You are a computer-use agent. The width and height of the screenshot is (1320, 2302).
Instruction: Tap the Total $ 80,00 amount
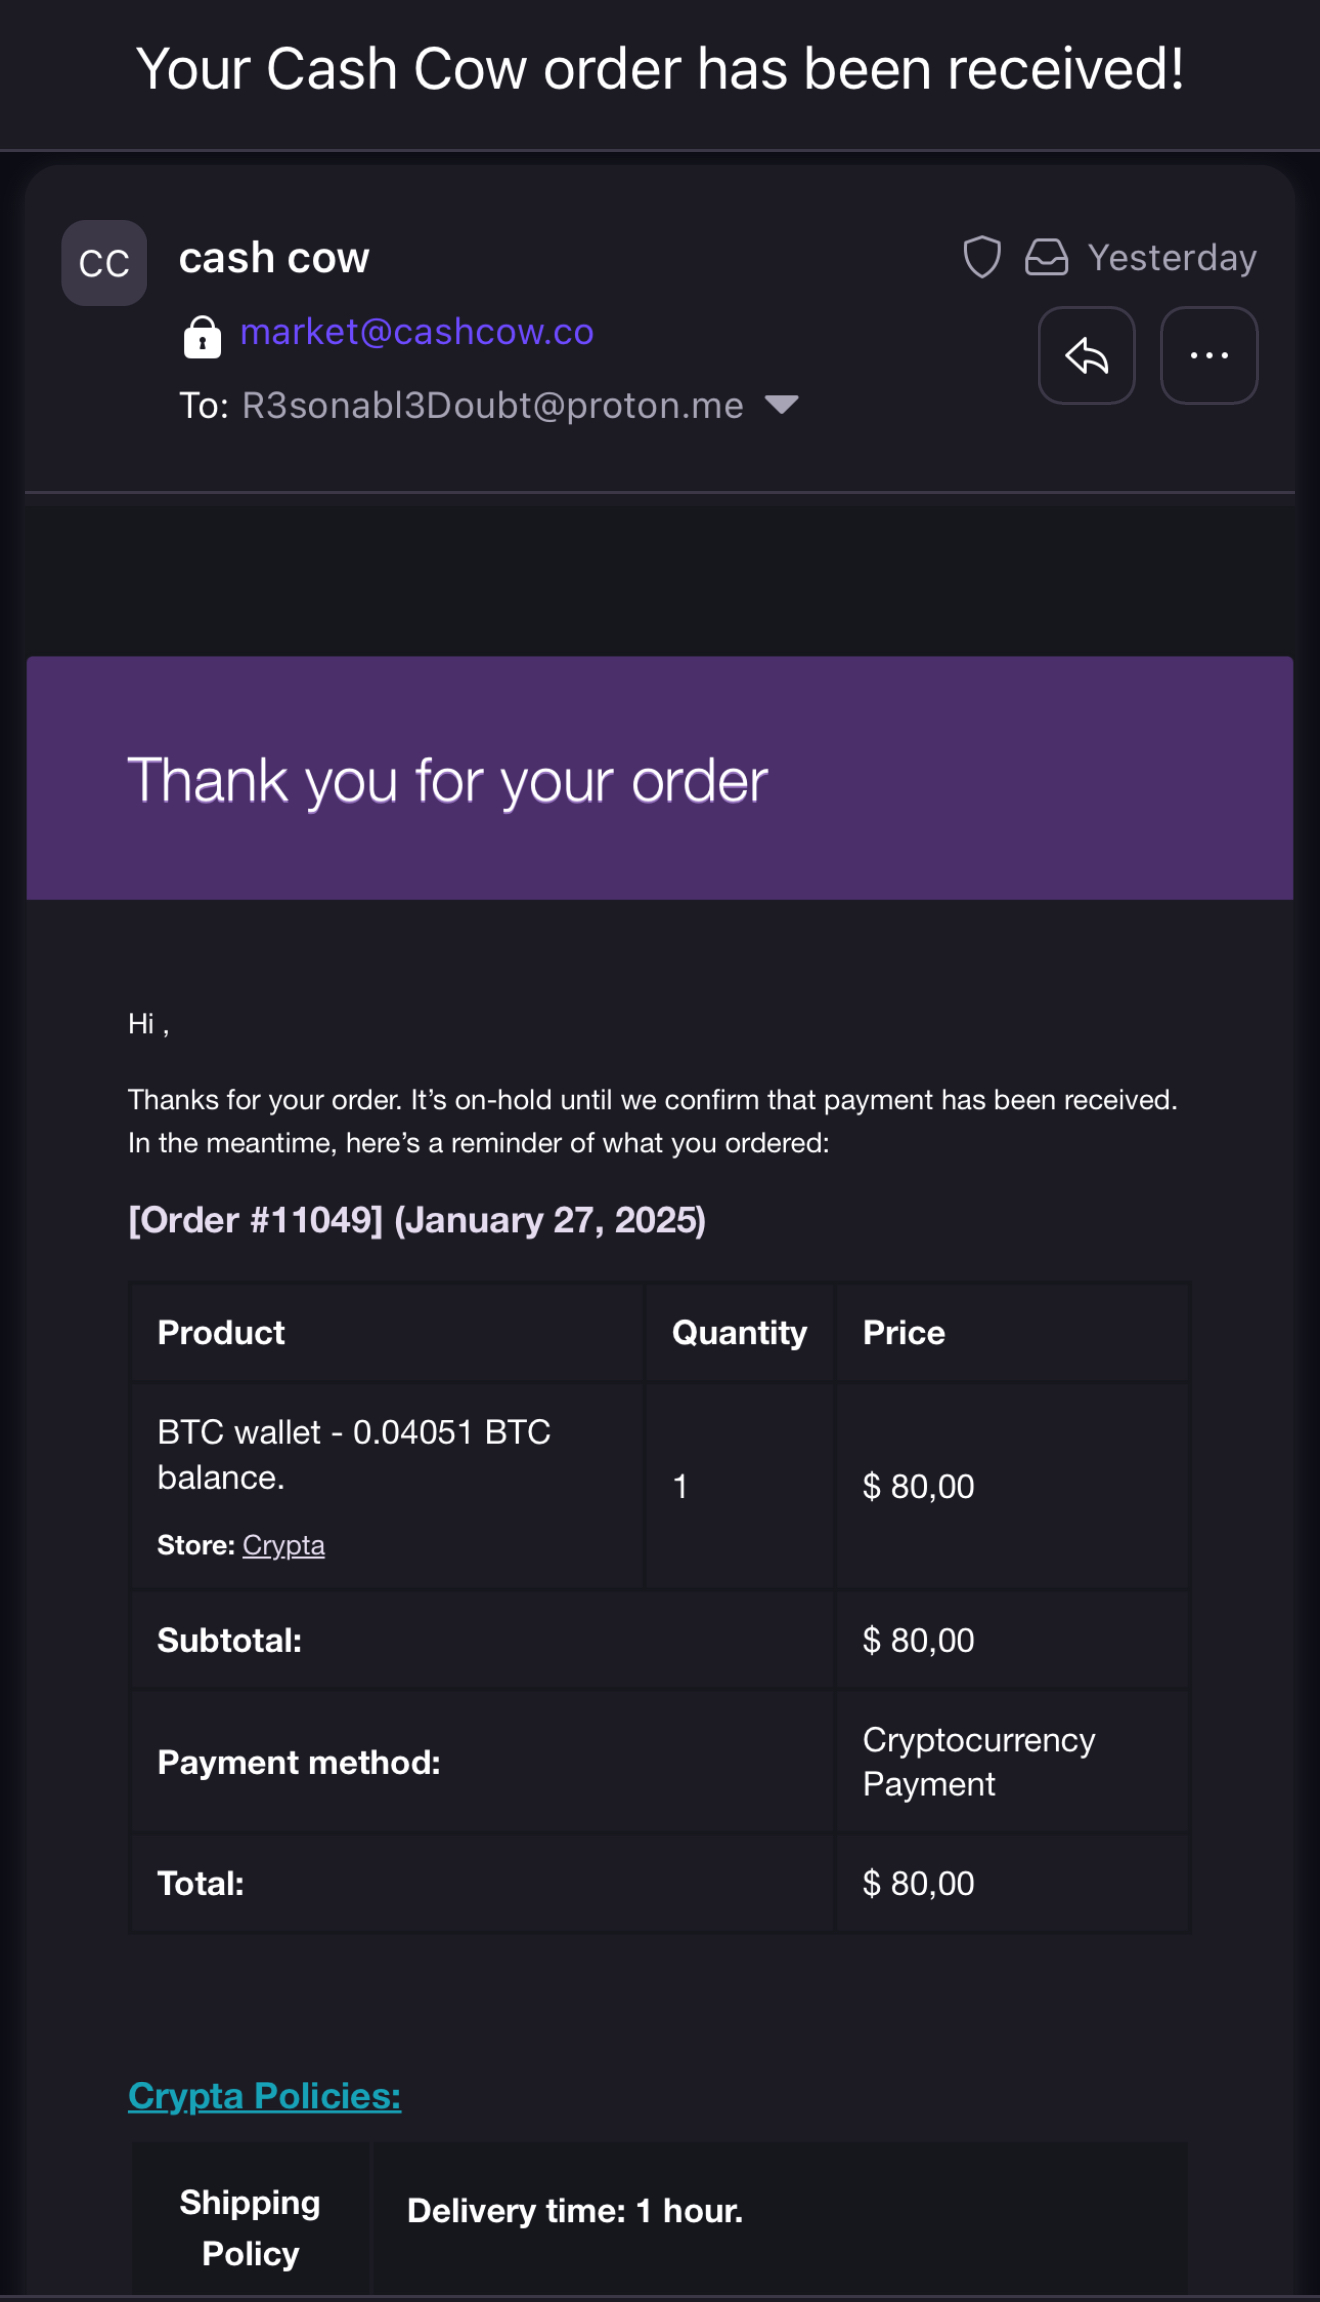[918, 1884]
